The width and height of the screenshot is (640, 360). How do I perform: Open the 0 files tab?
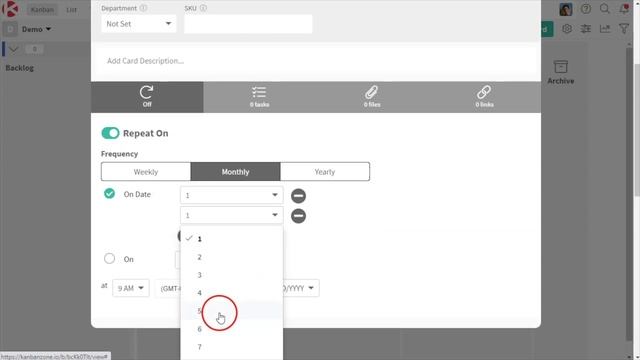(372, 97)
